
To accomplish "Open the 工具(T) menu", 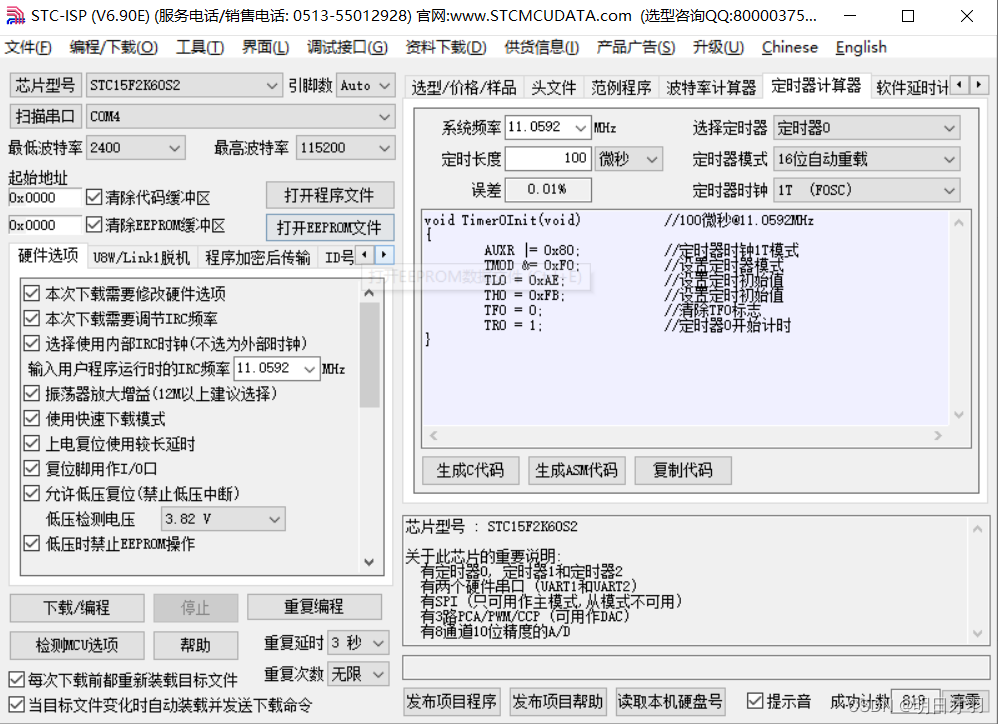I will point(199,47).
